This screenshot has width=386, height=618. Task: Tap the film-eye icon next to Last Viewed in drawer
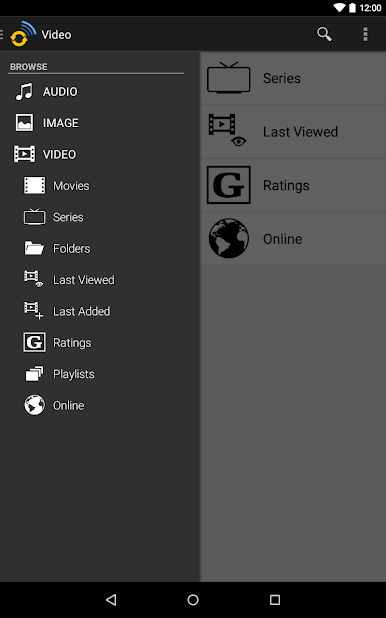(x=34, y=279)
